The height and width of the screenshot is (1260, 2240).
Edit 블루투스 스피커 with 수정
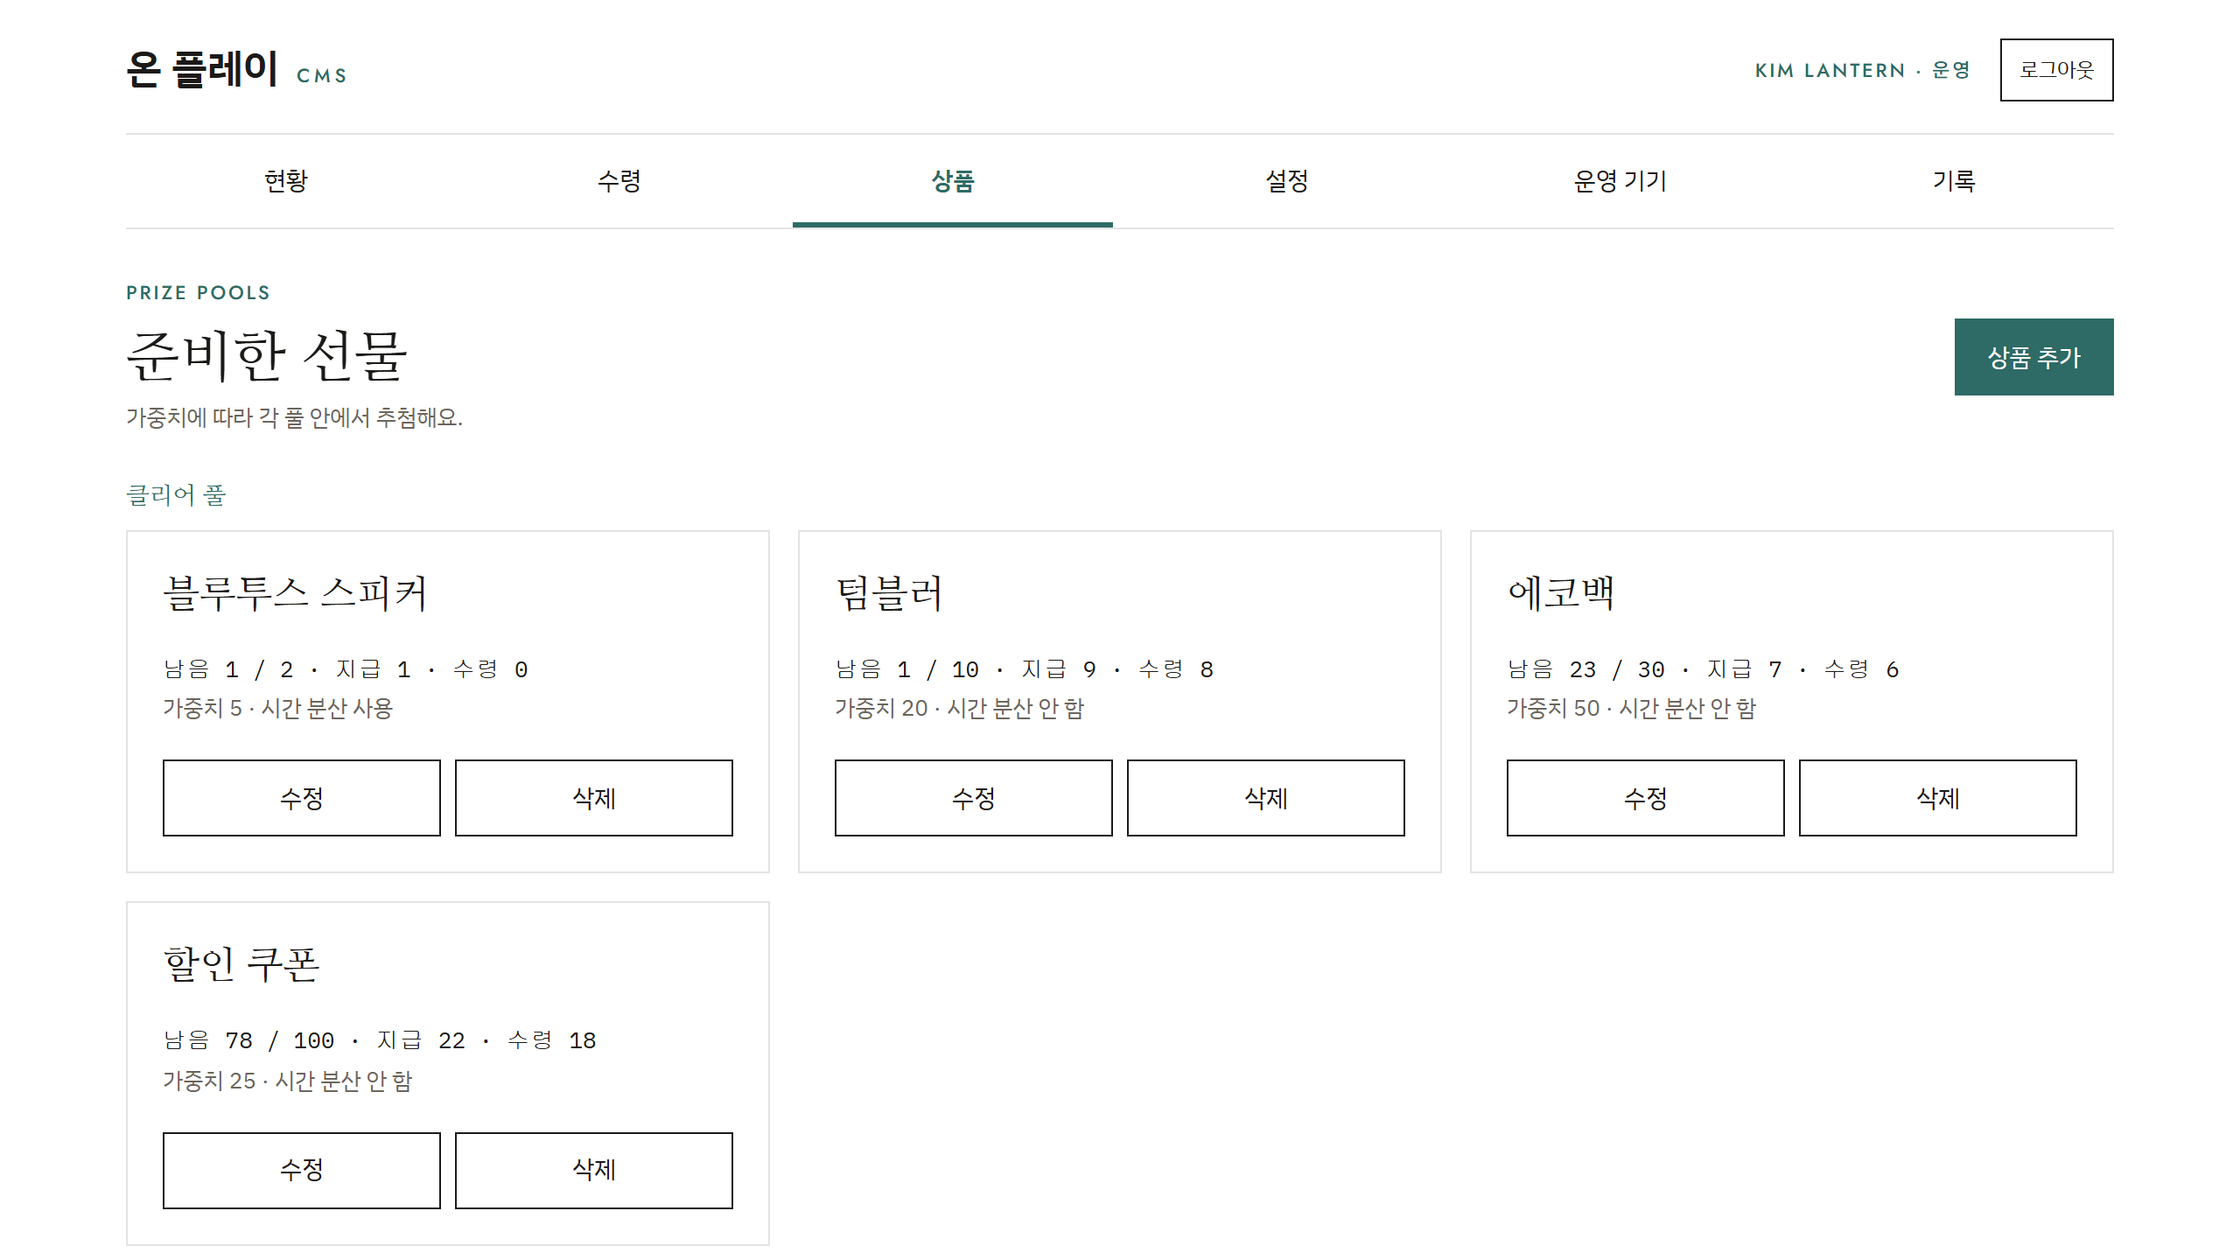[302, 798]
